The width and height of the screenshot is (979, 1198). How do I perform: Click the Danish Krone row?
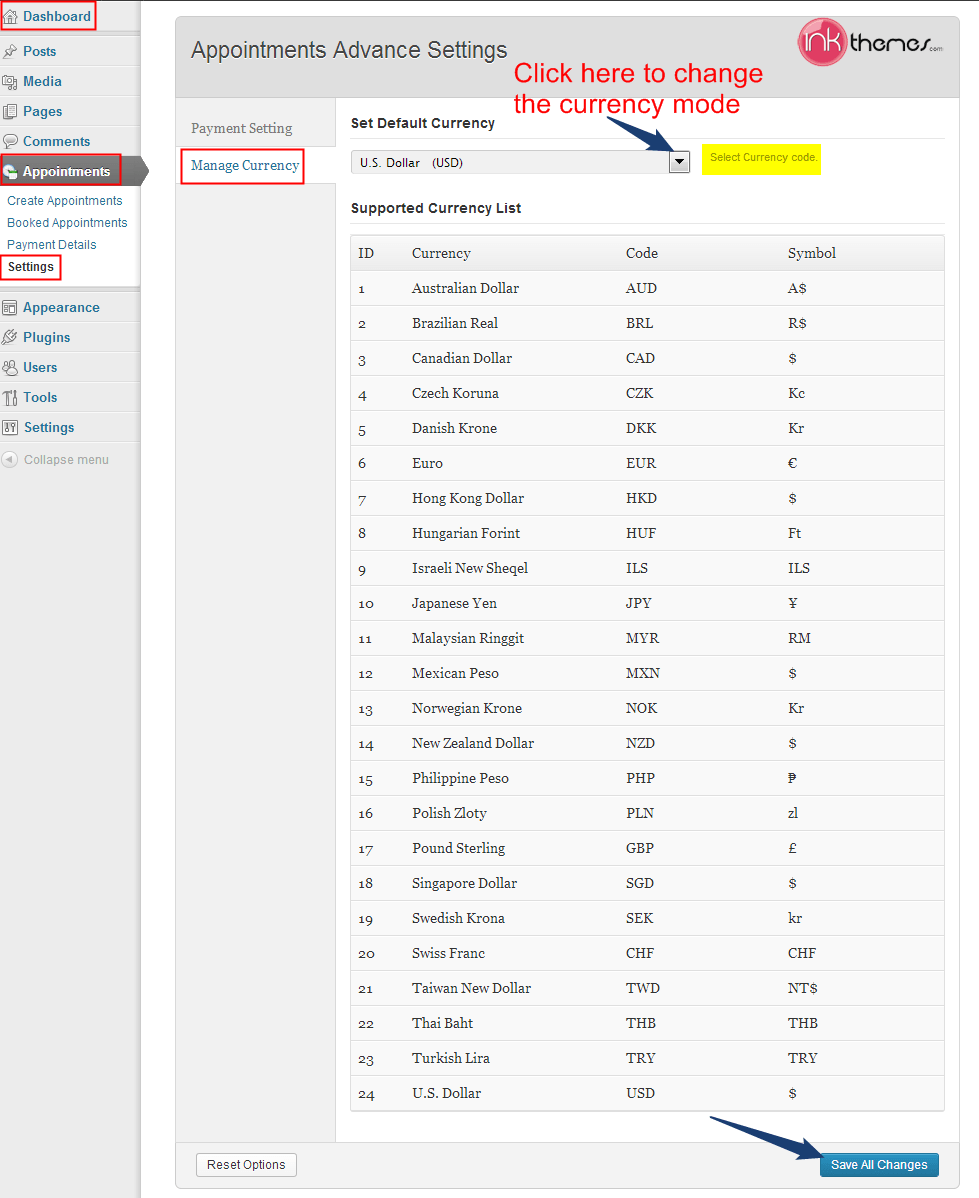[647, 429]
